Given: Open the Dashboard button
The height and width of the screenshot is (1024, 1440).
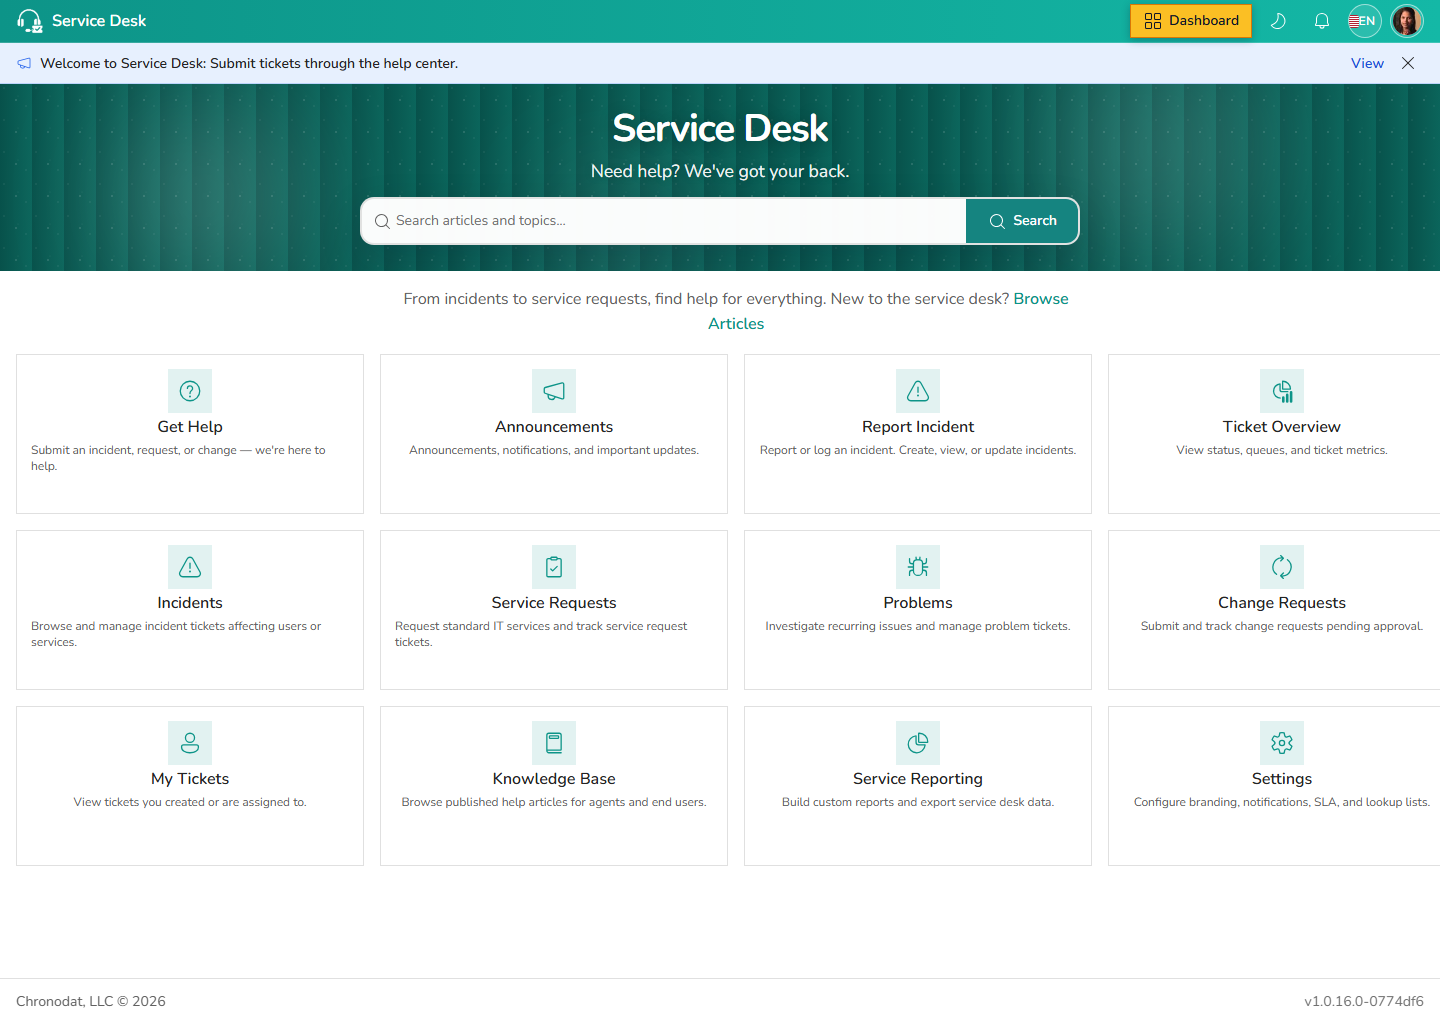Looking at the screenshot, I should tap(1191, 21).
